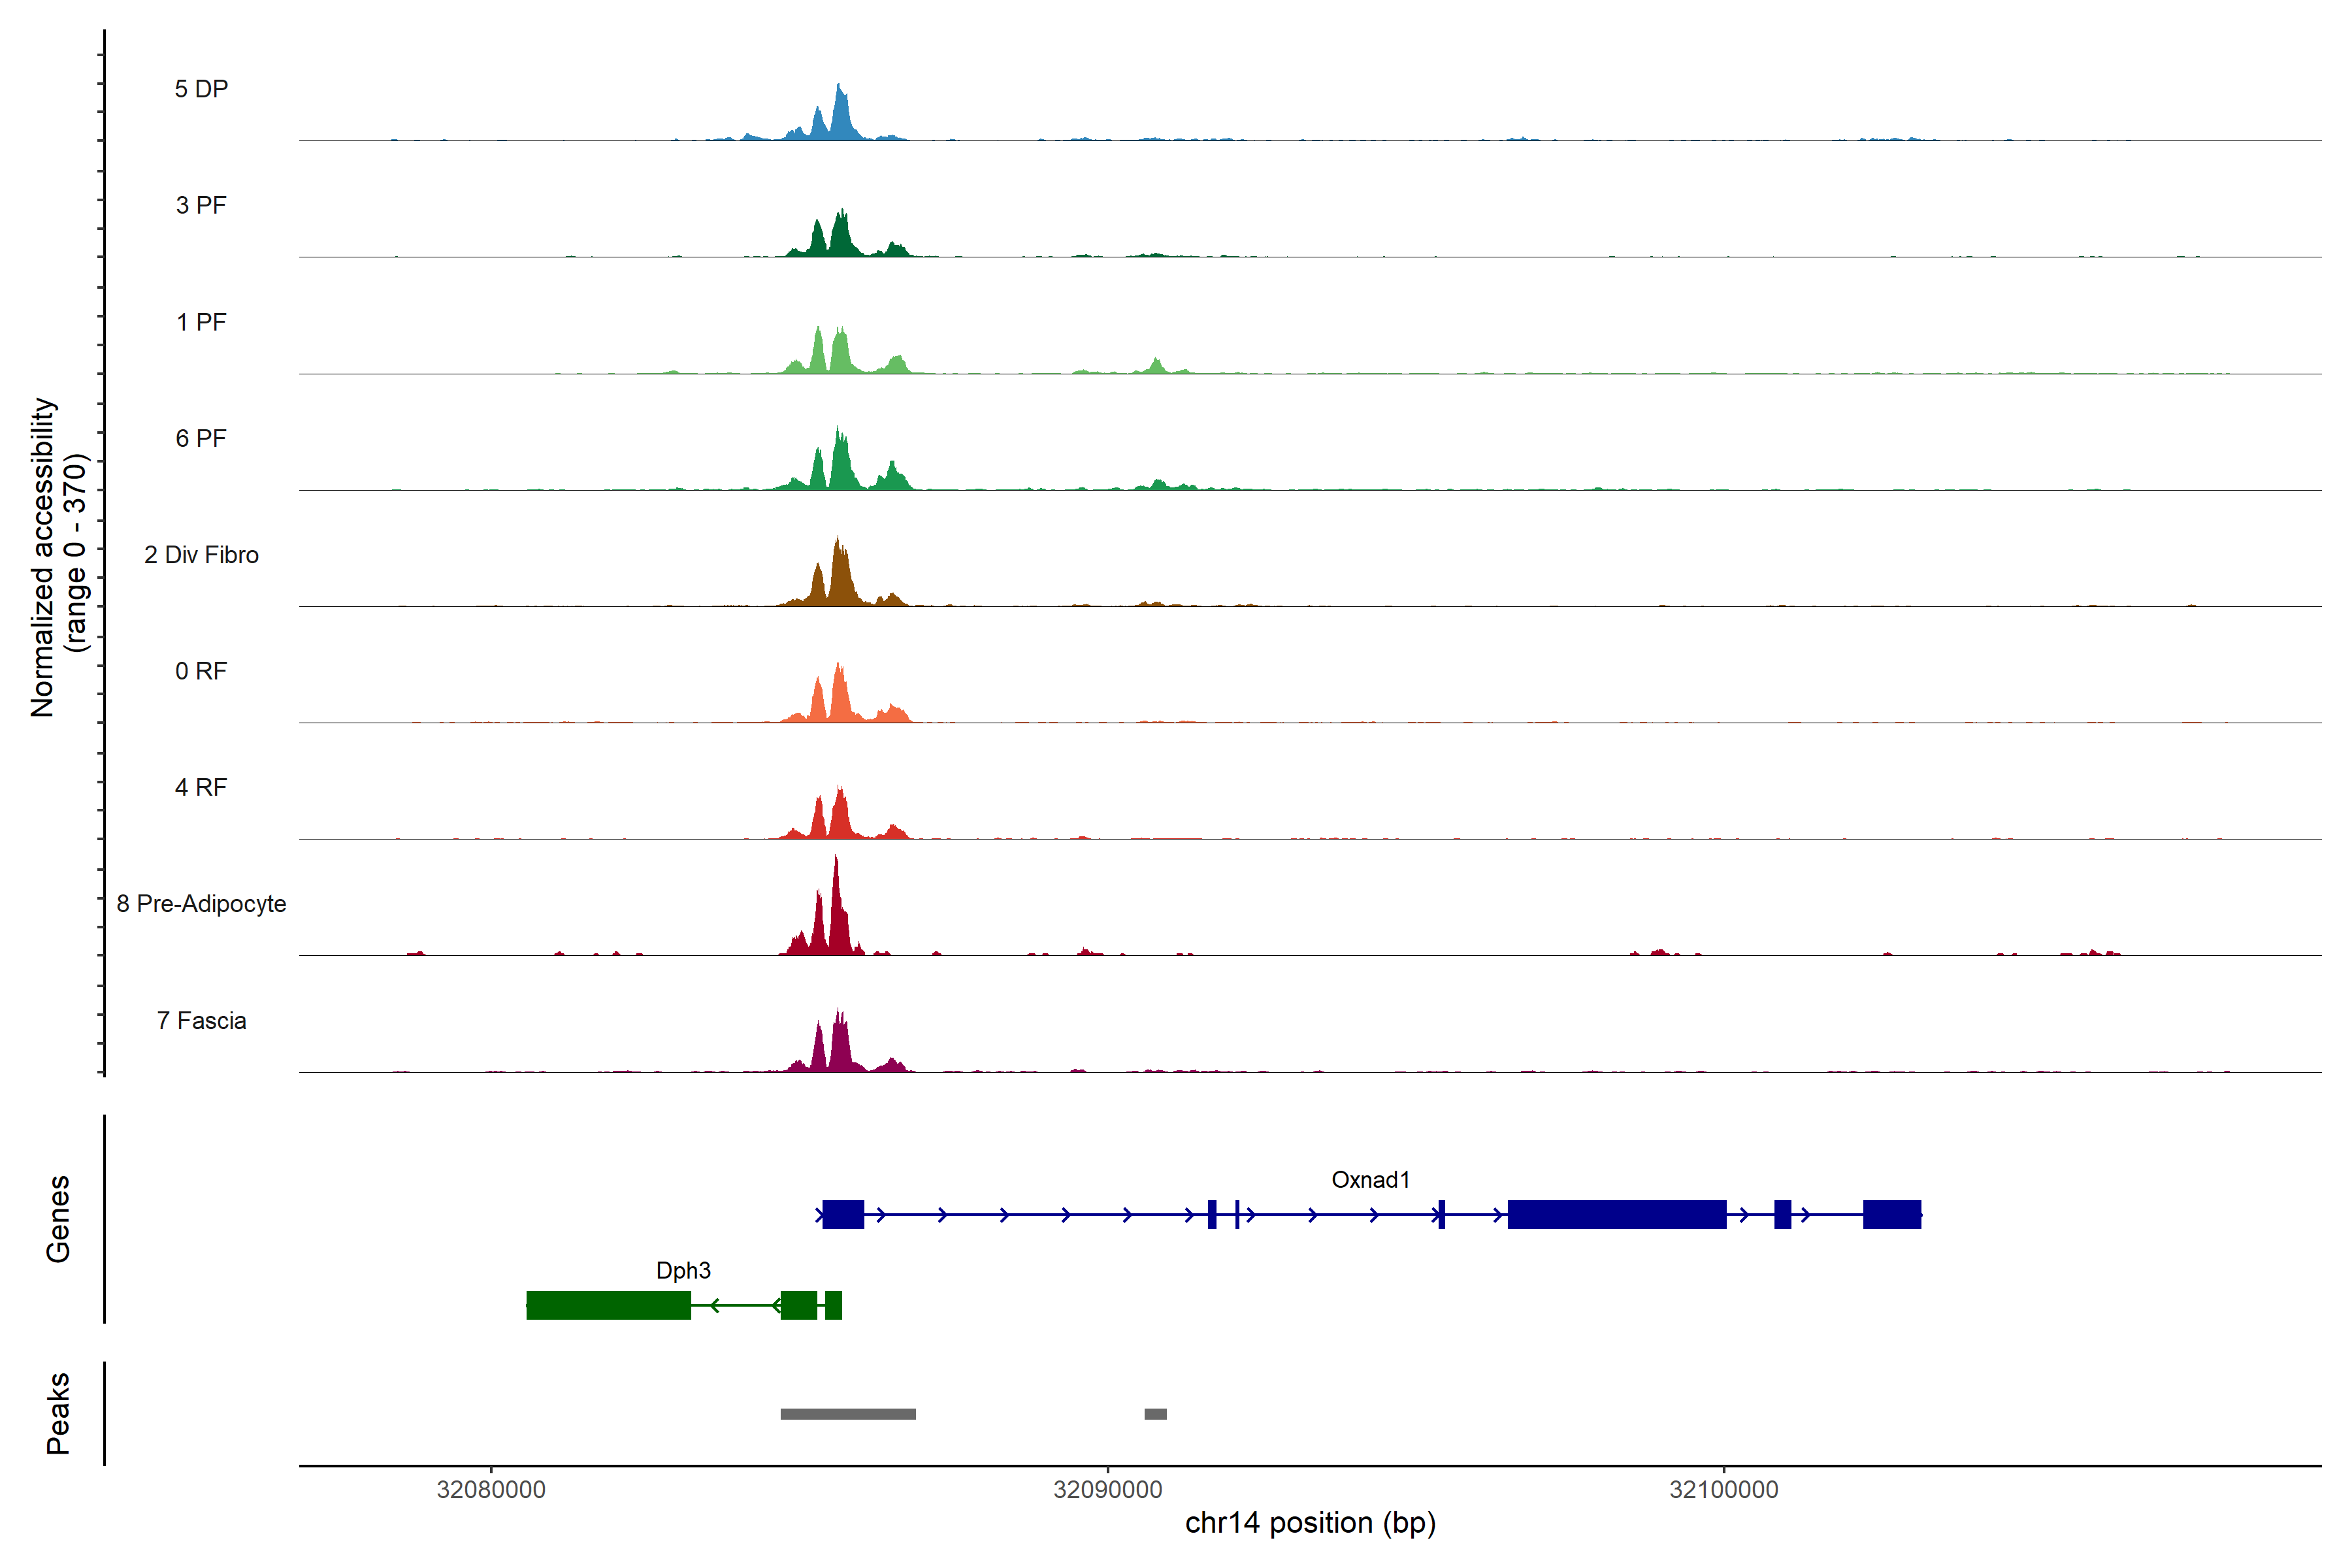Screen dimensions: 2352x1568
Task: Click the Oxnad1 gene name label
Action: (1370, 1180)
